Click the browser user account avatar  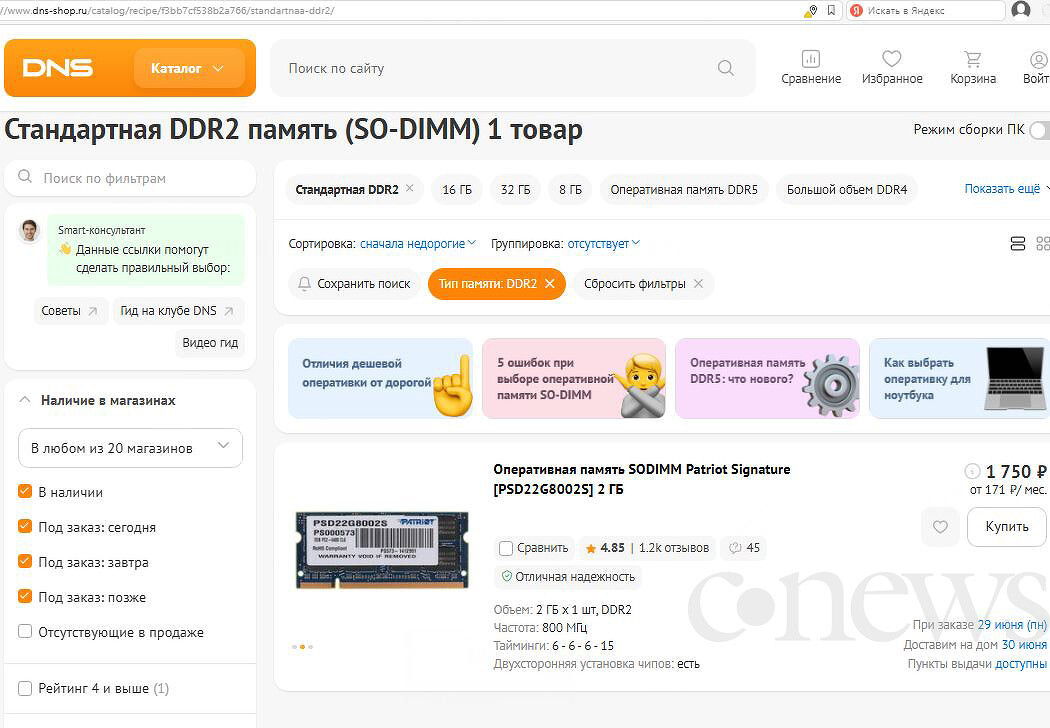tap(1021, 10)
